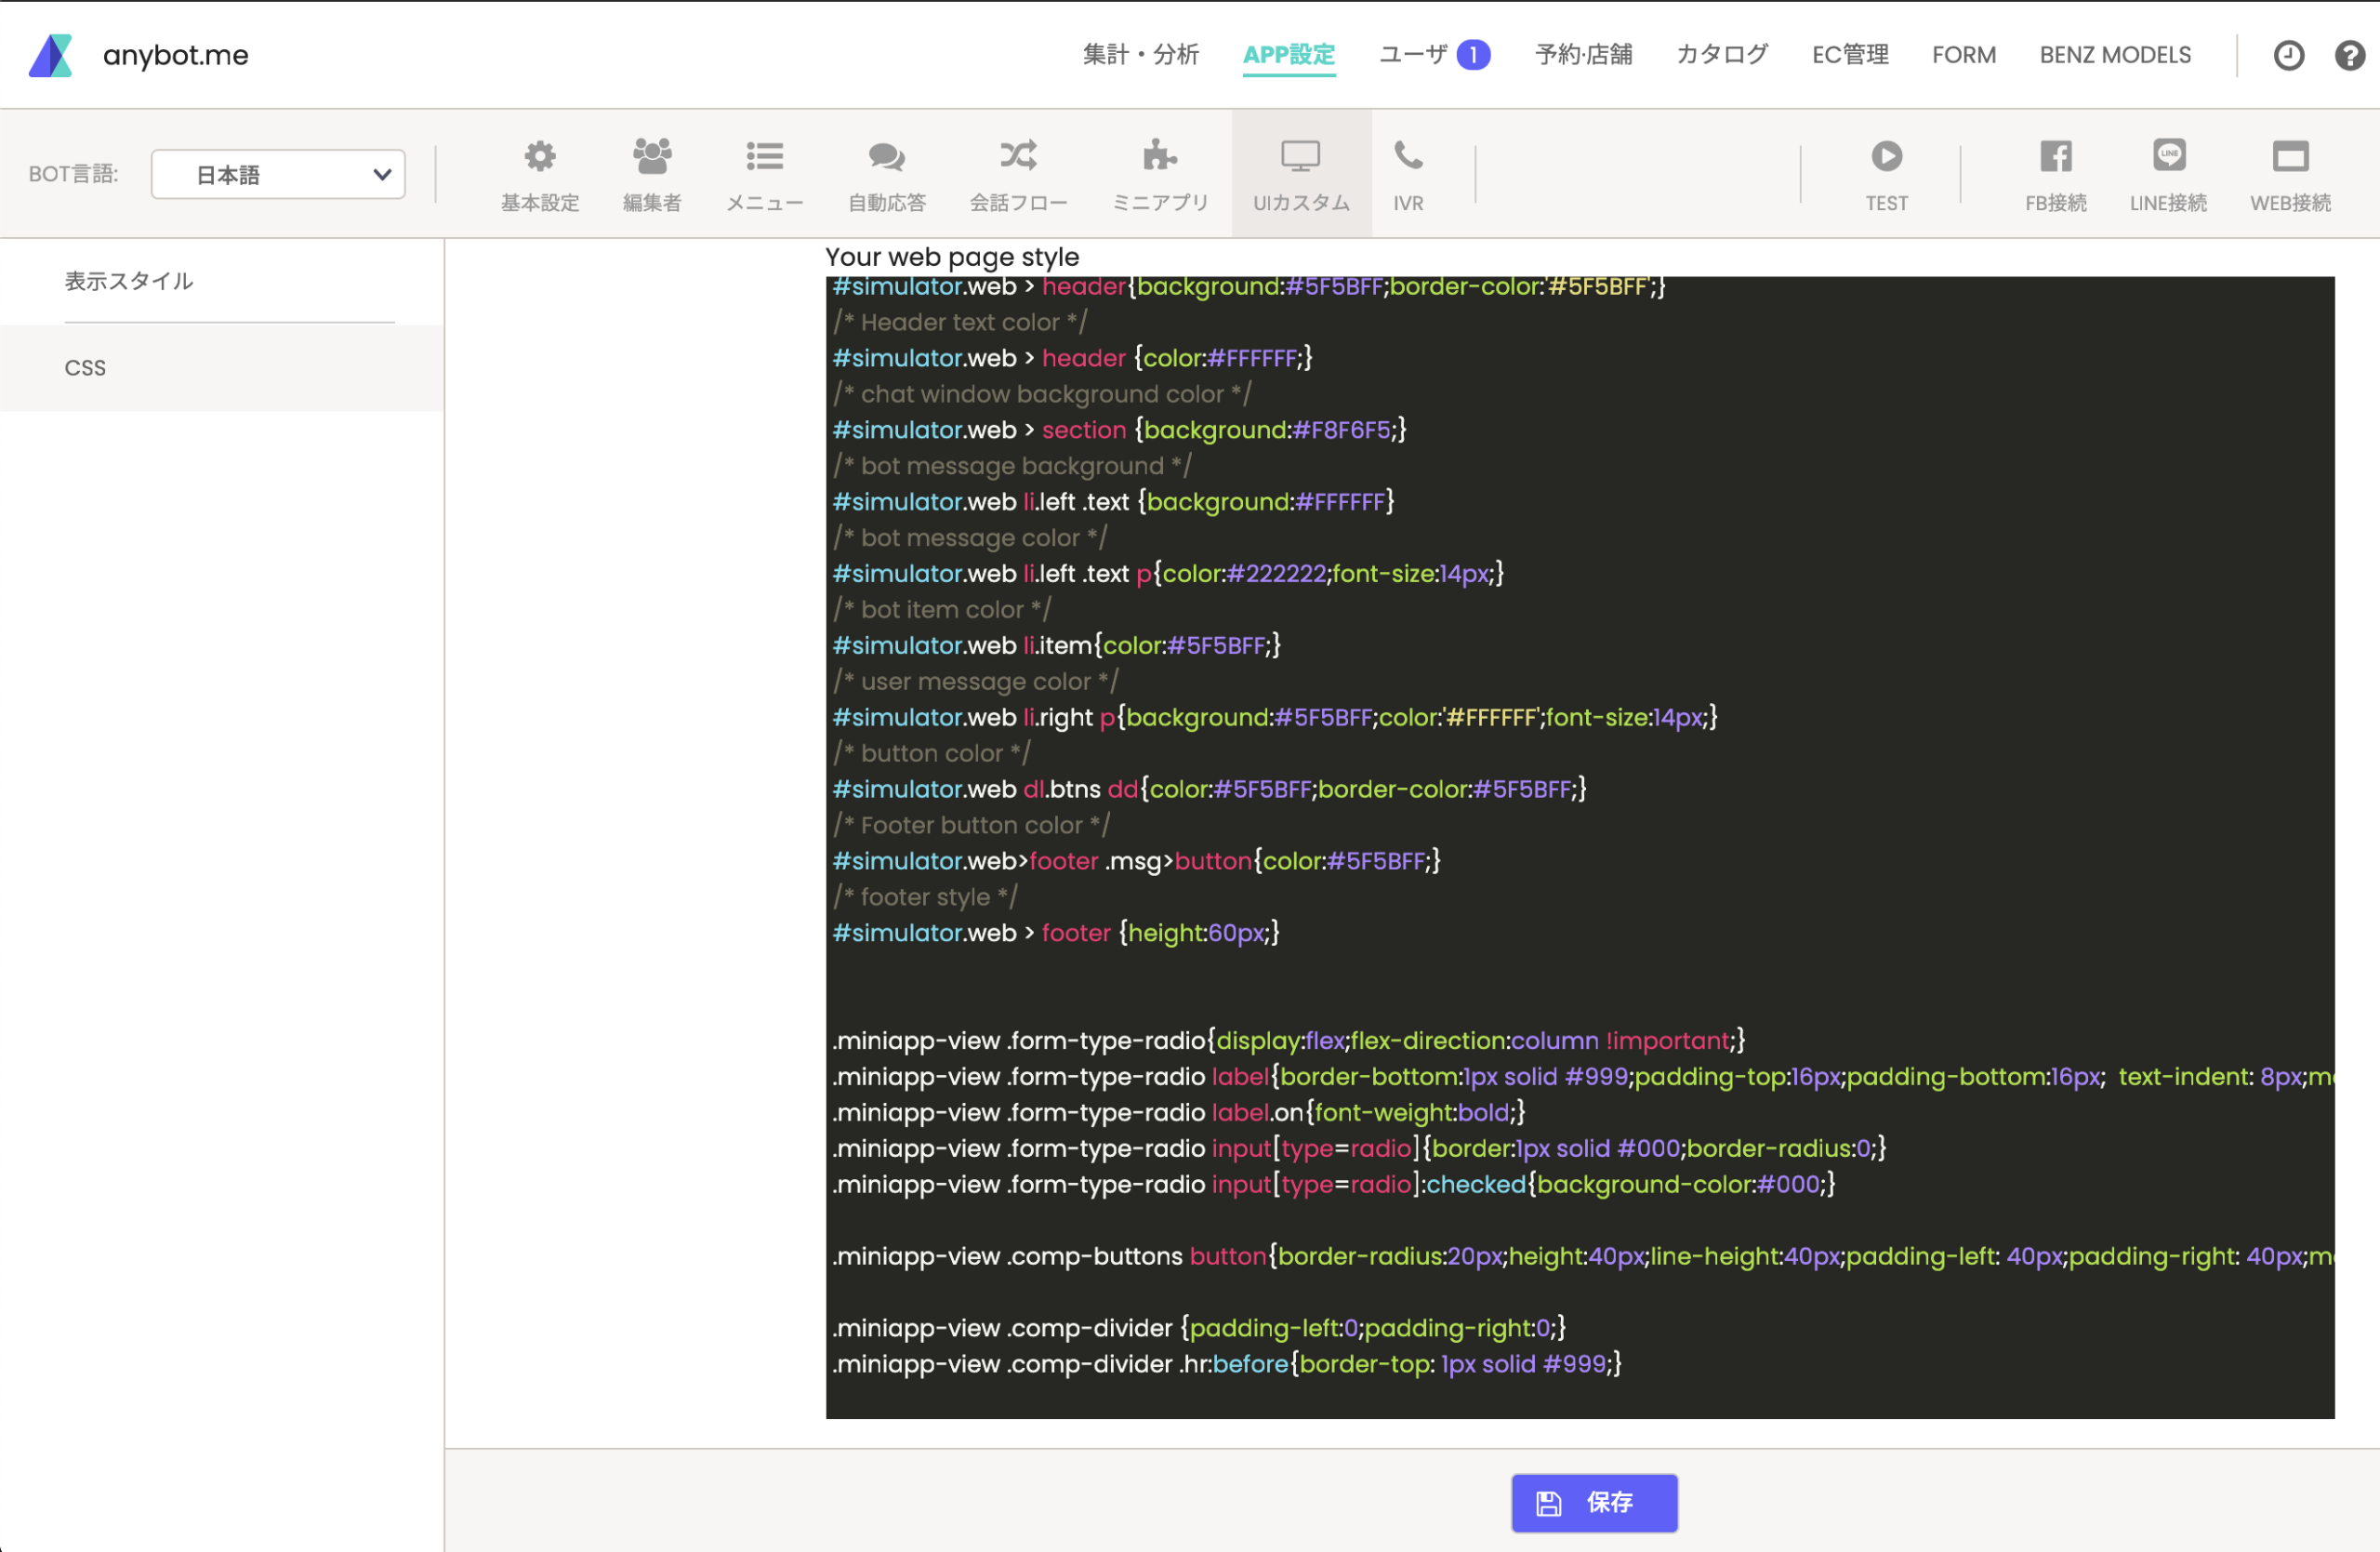Screen dimensions: 2380x1552
Task: Click the li.item color:#5F5BFF line
Action: pos(1057,646)
